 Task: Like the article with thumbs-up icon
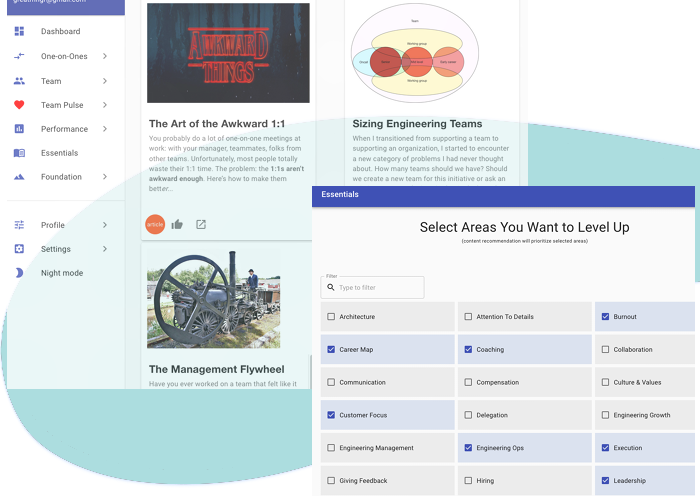click(x=177, y=224)
